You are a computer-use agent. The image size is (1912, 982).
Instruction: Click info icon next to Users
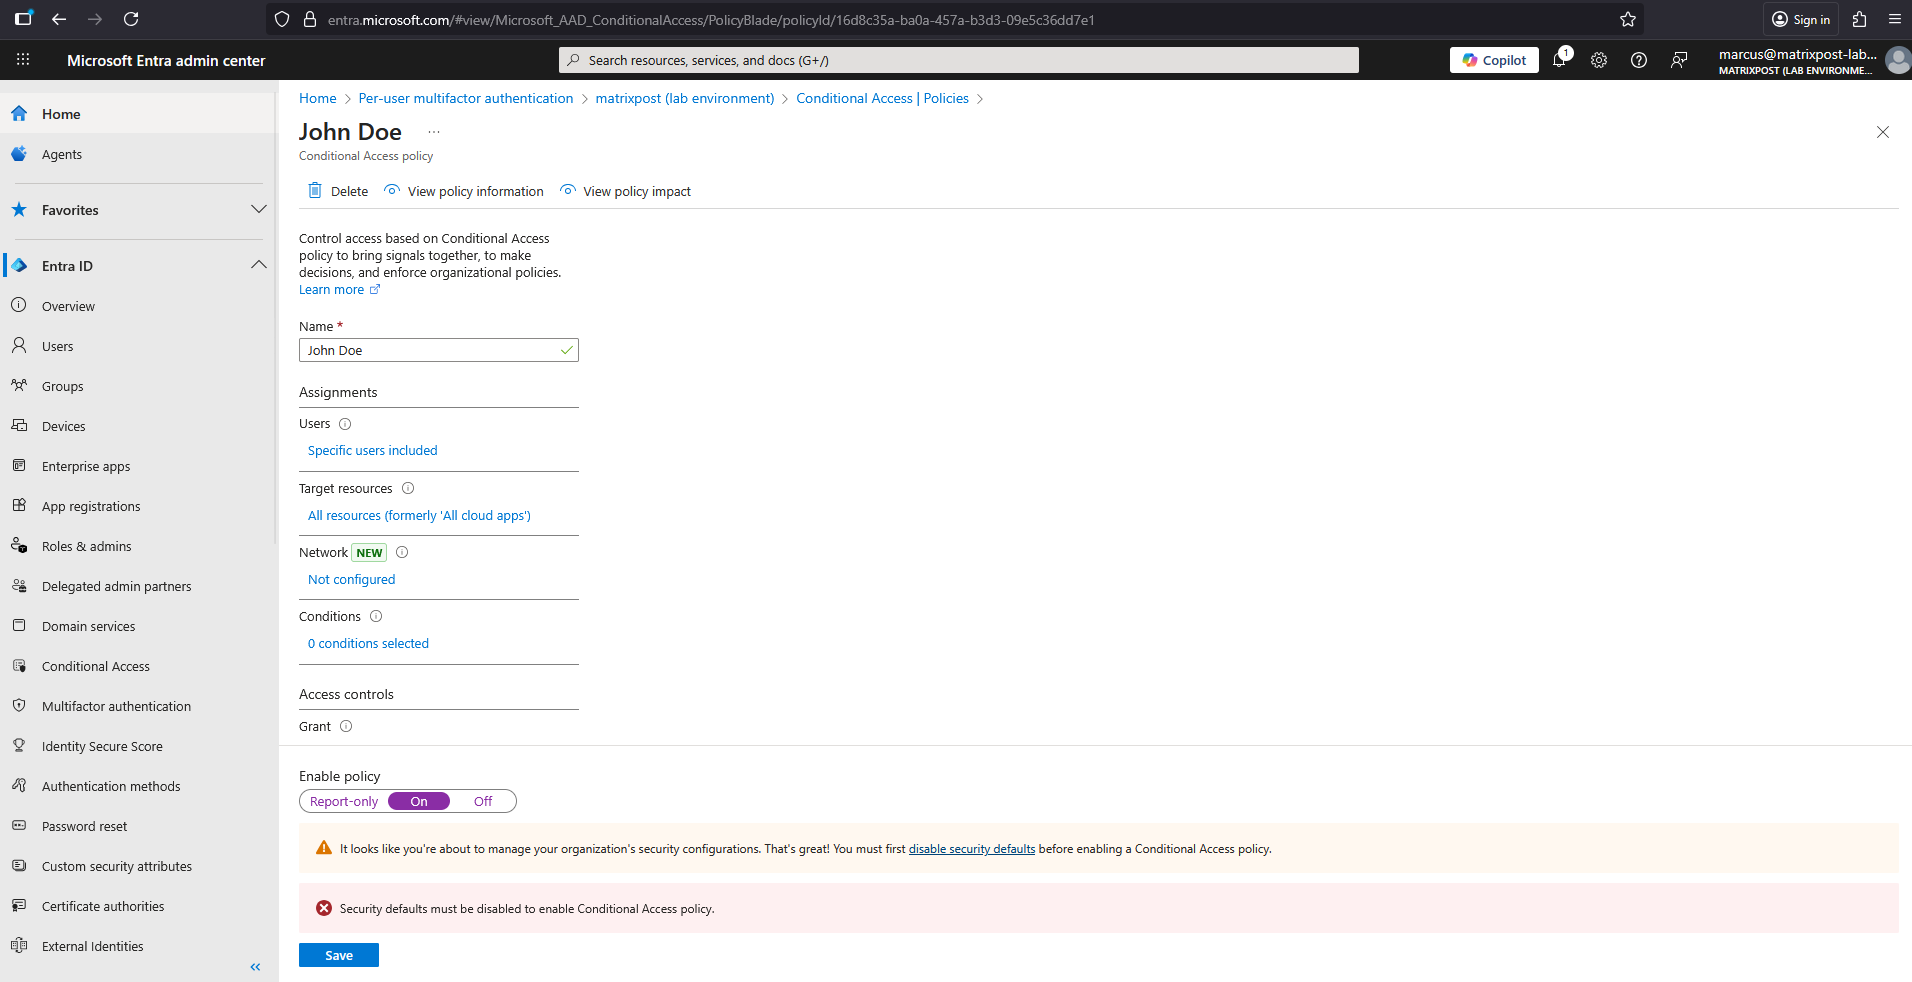pyautogui.click(x=345, y=424)
